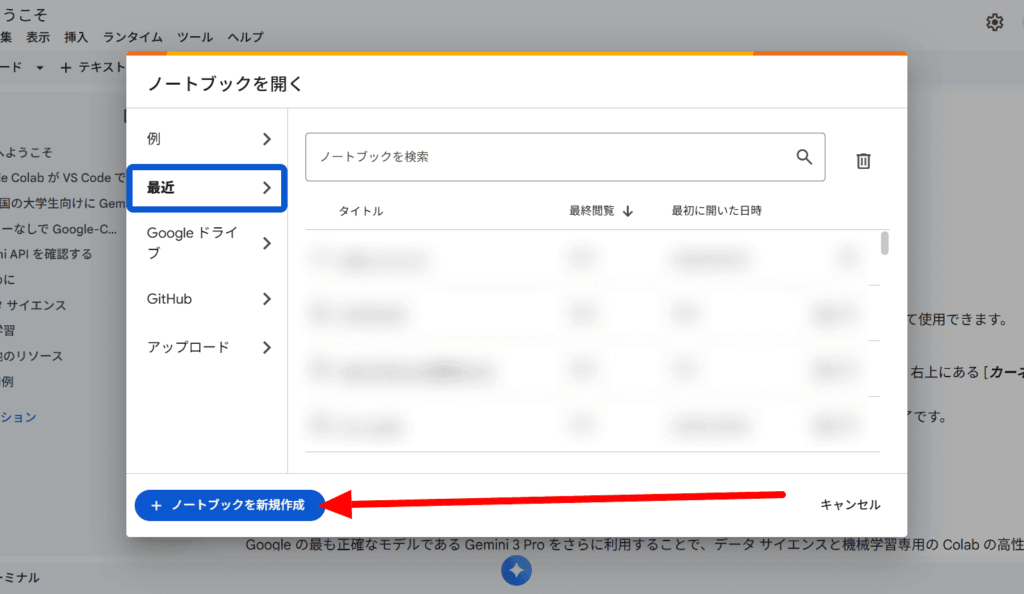Sort by 最初に開いた日時 column header
Viewport: 1024px width, 594px height.
716,211
